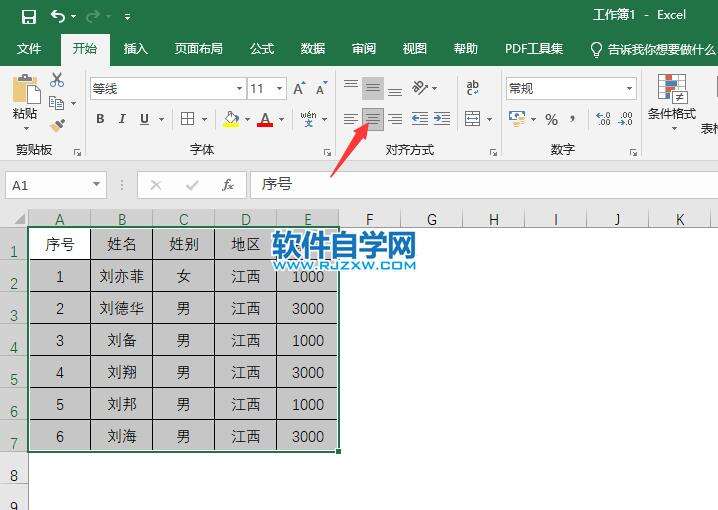Image resolution: width=718 pixels, height=510 pixels.
Task: Open the fill color dropdown arrow
Action: click(248, 119)
